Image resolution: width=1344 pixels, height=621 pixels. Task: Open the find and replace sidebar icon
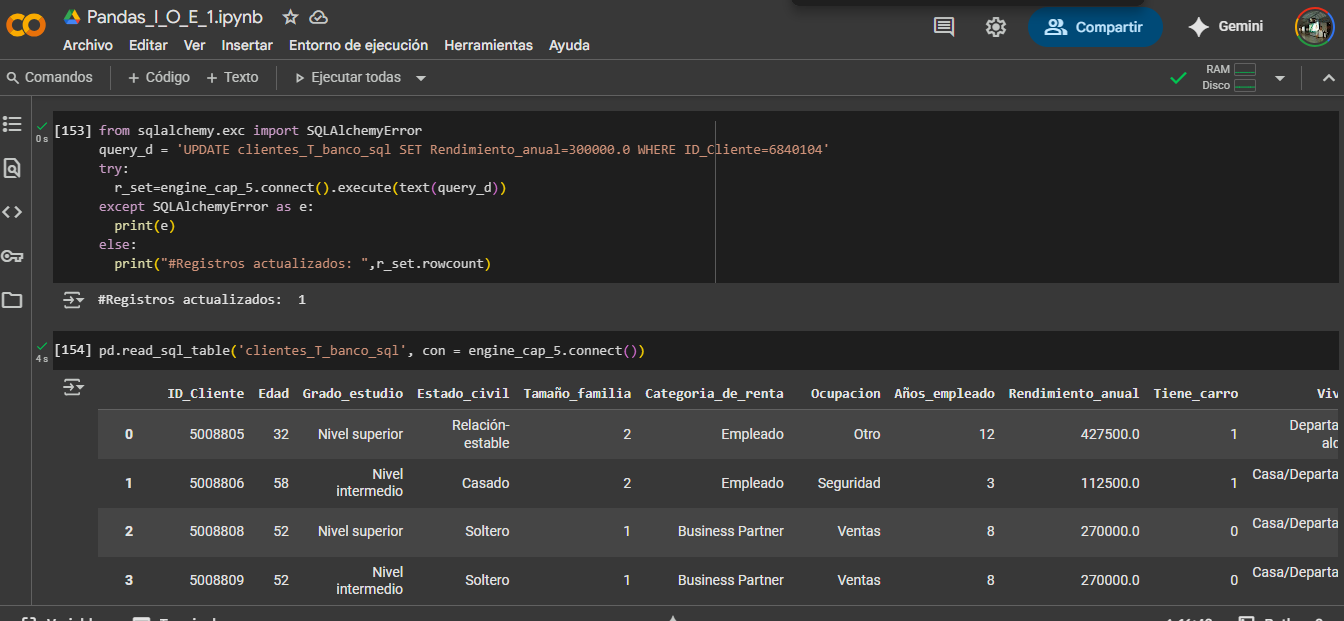12,168
